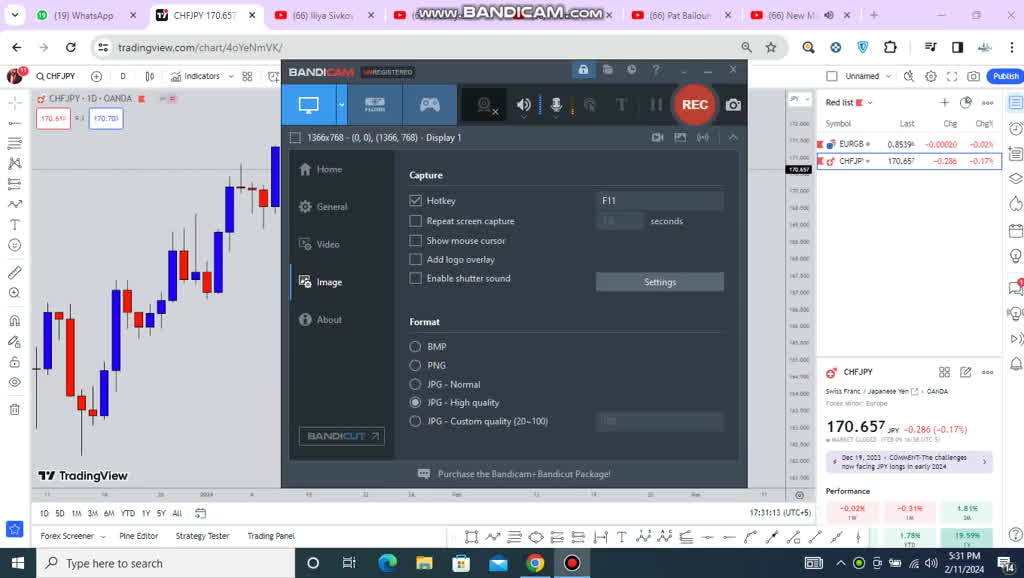
Task: Select the game recording mode gamepad icon
Action: click(x=429, y=105)
